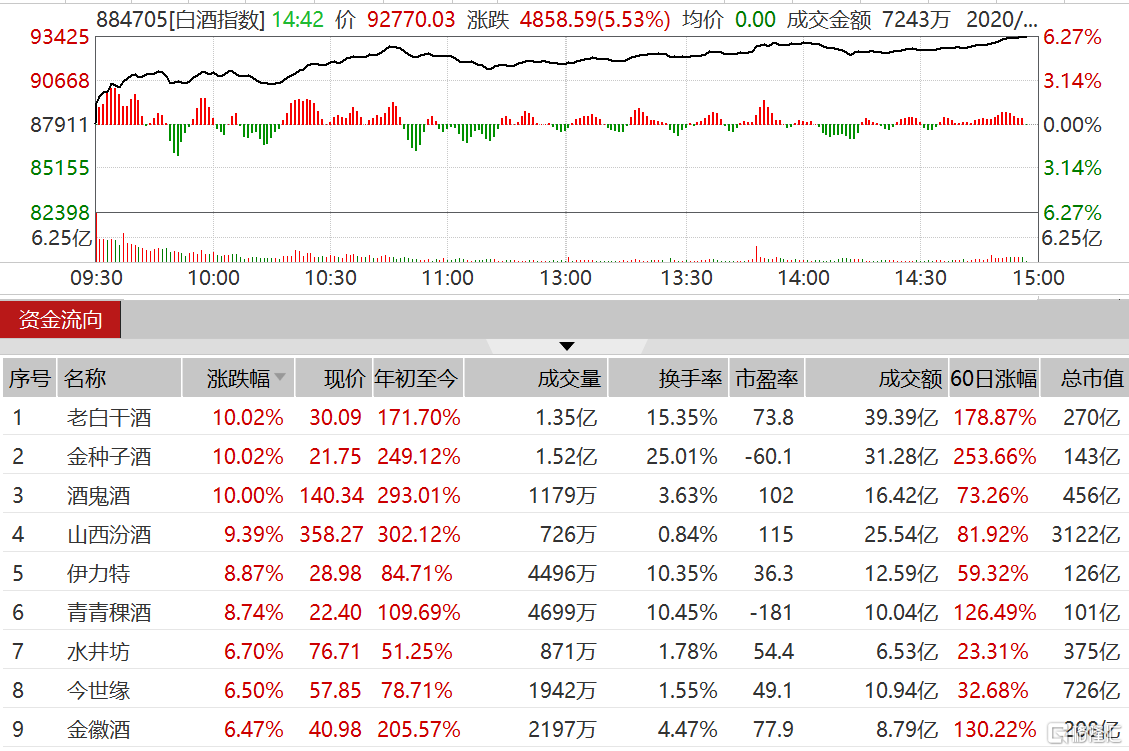Click the 60日涨幅 column header
Image resolution: width=1129 pixels, height=751 pixels.
click(x=994, y=378)
